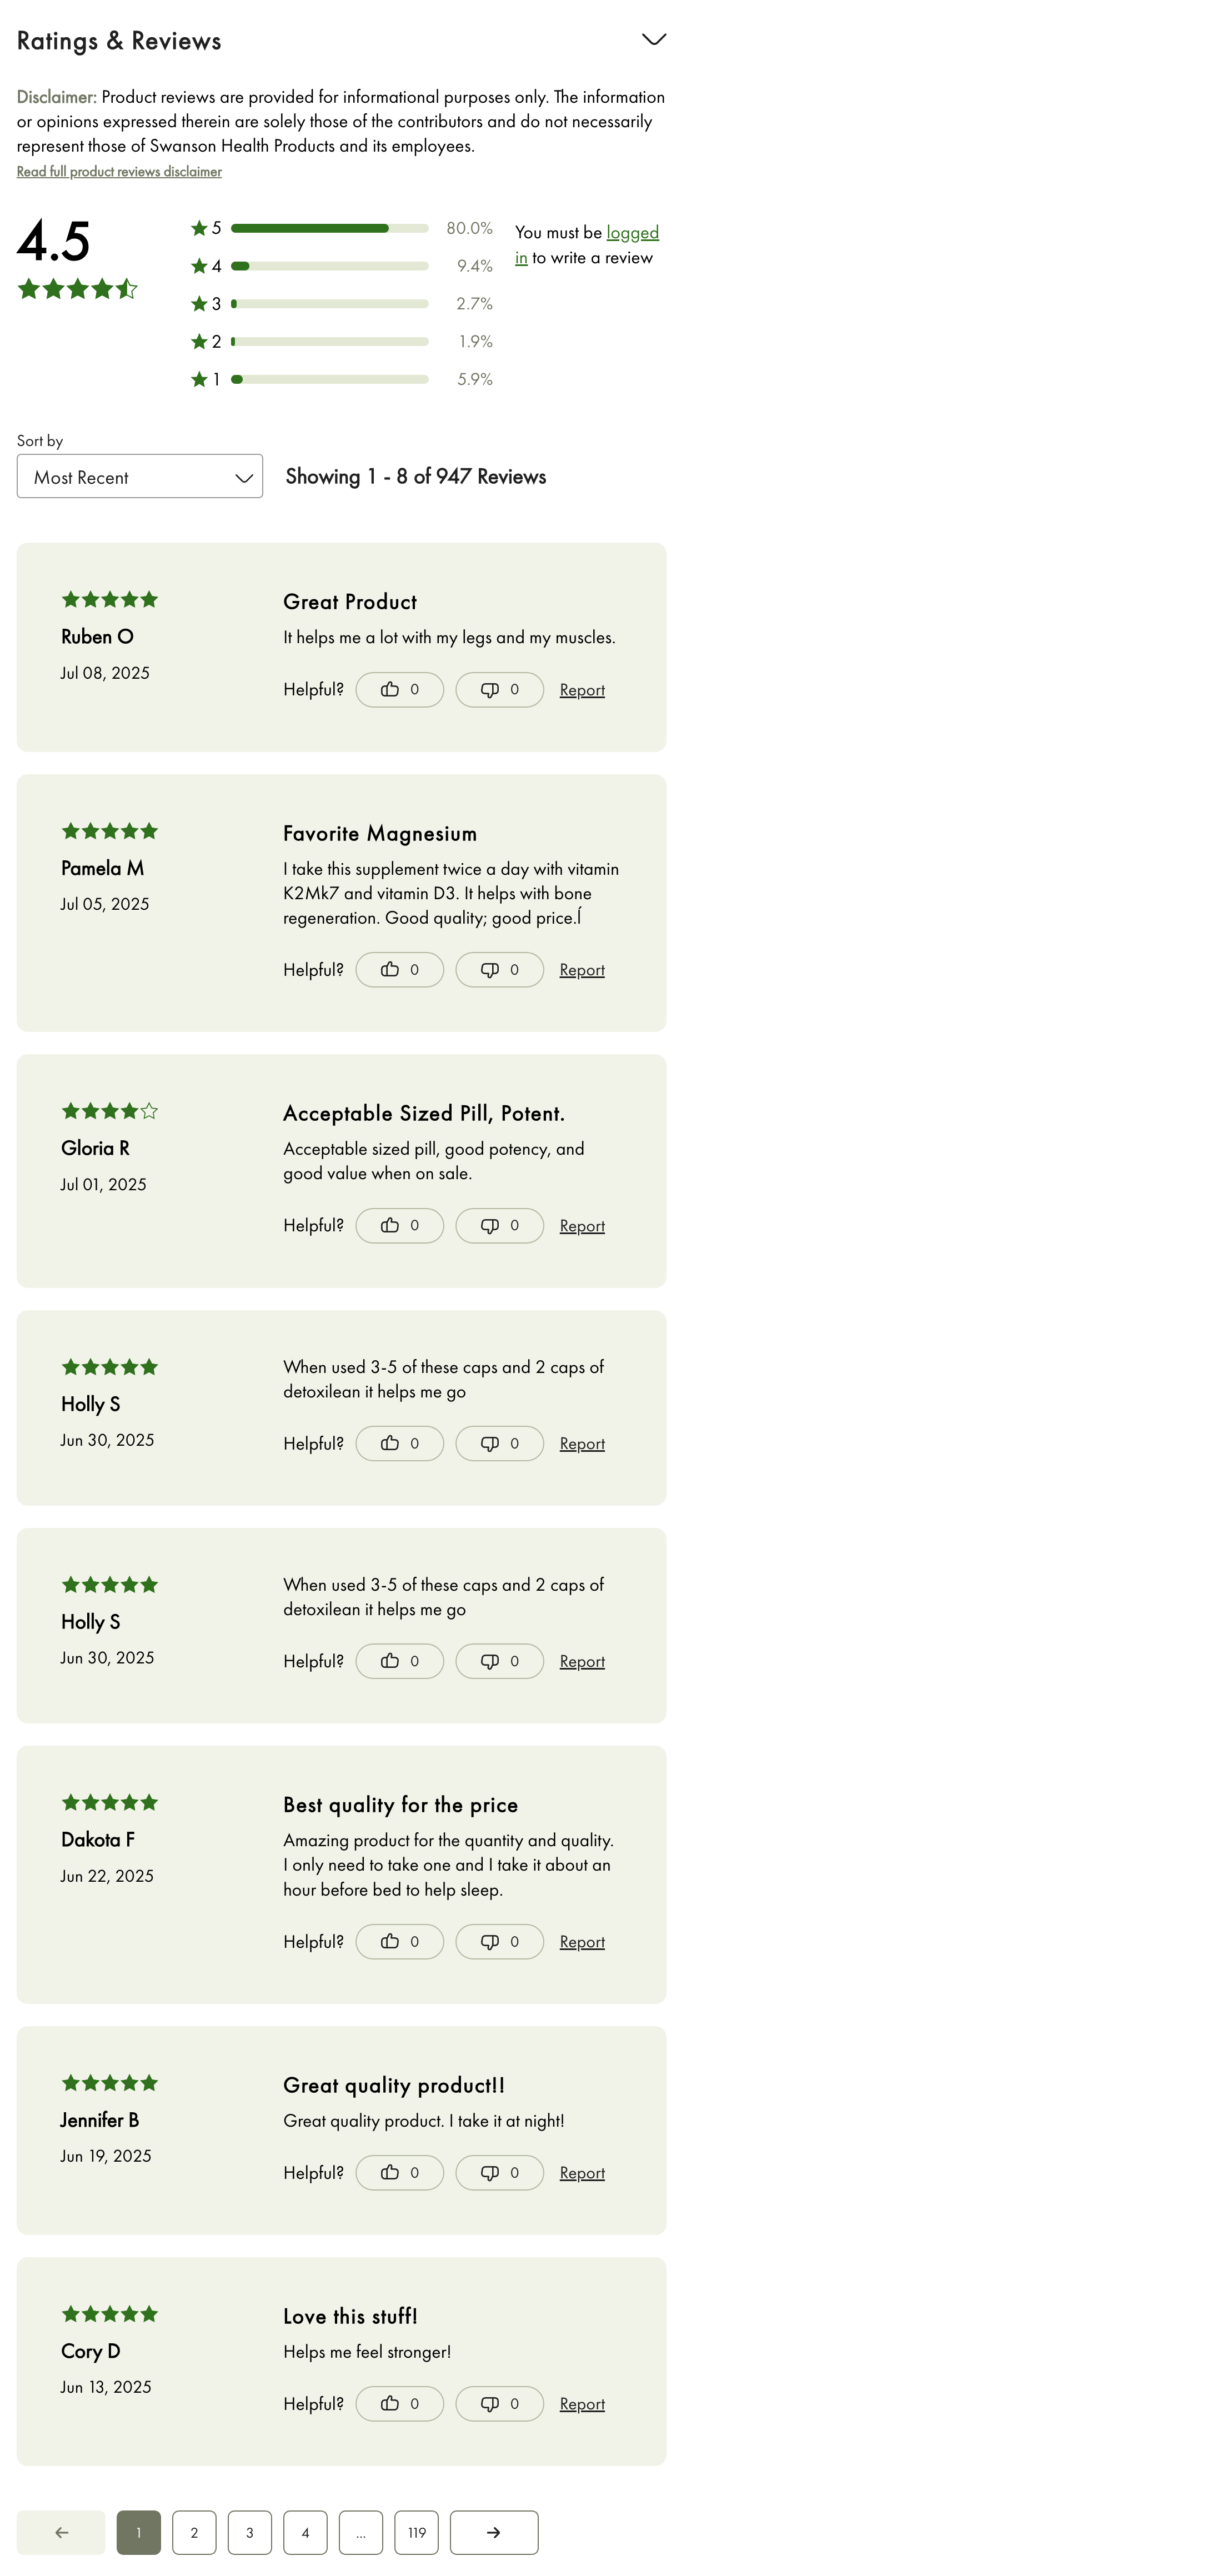Thumbs up Jennifer B's review

(x=399, y=2173)
